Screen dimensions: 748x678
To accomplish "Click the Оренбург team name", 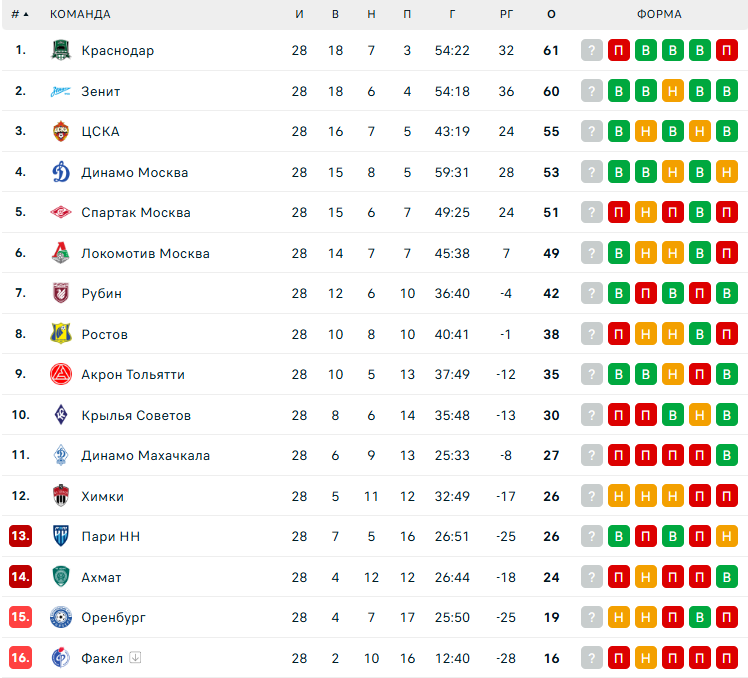I will point(113,617).
